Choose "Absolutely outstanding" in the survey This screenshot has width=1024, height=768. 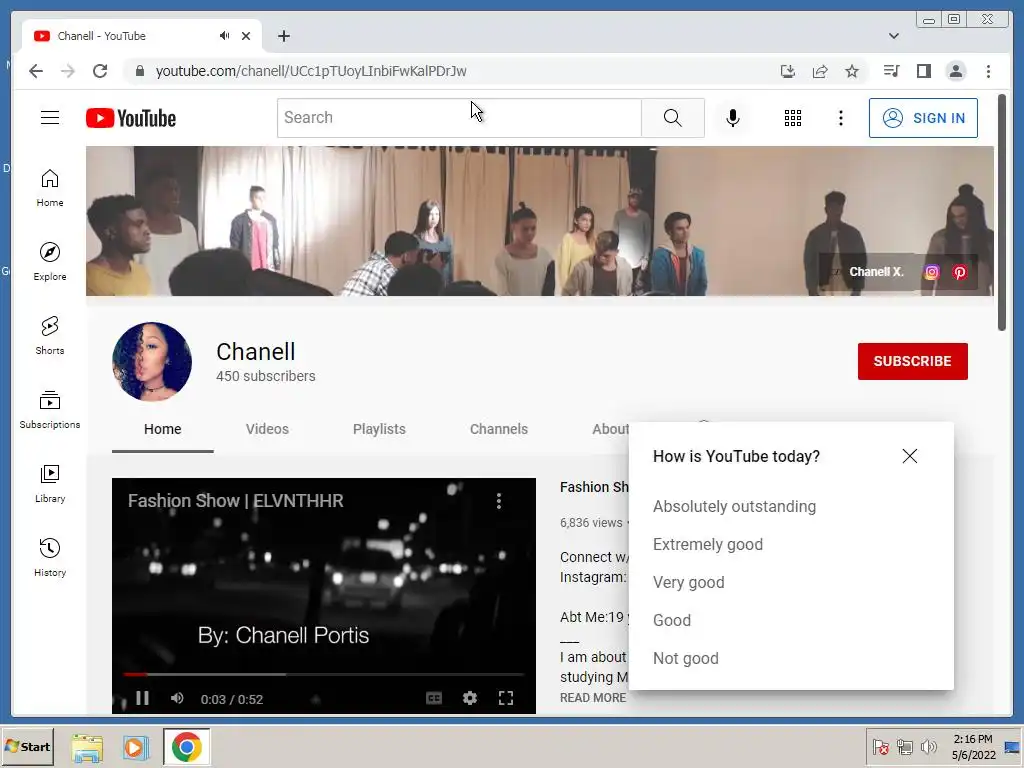(x=734, y=506)
